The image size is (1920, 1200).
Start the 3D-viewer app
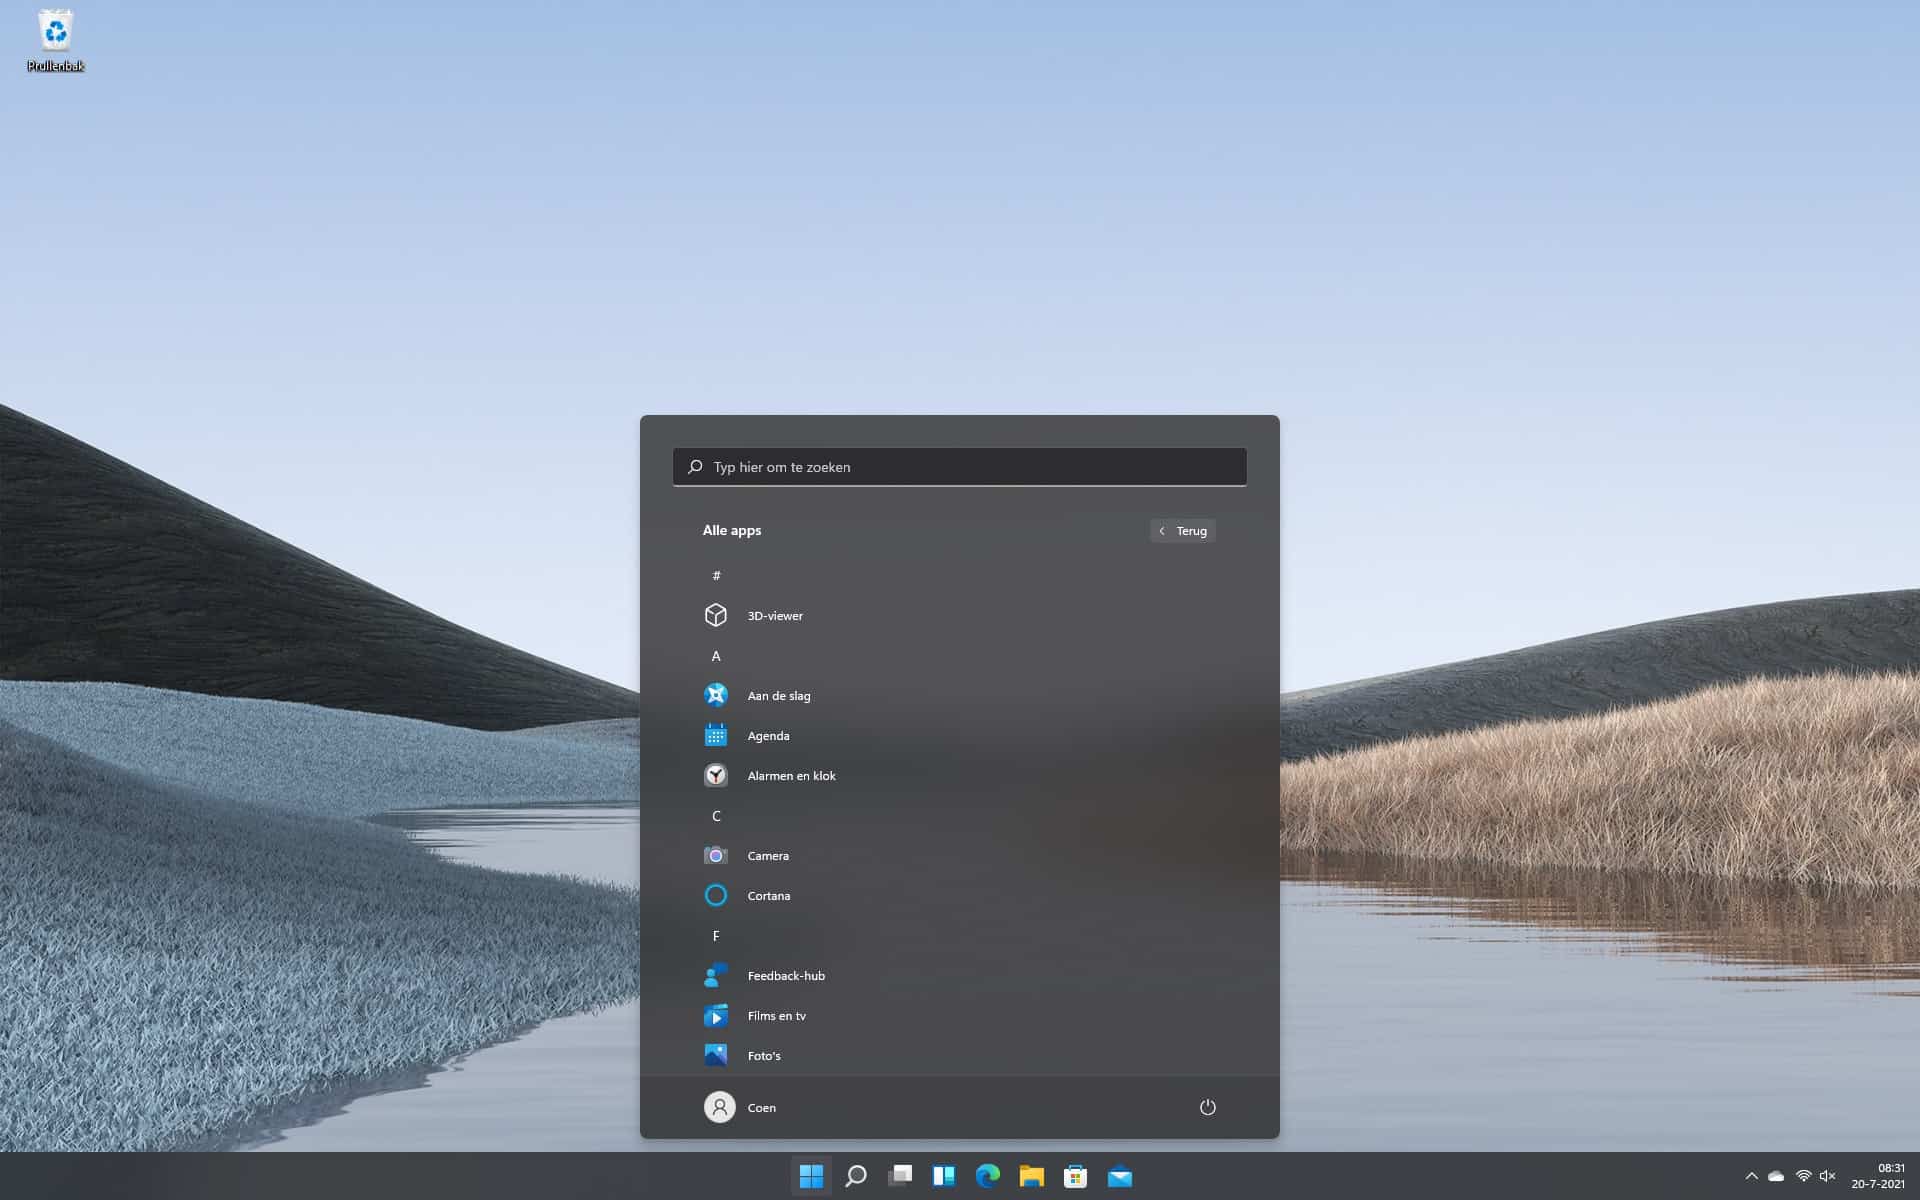[x=775, y=615]
